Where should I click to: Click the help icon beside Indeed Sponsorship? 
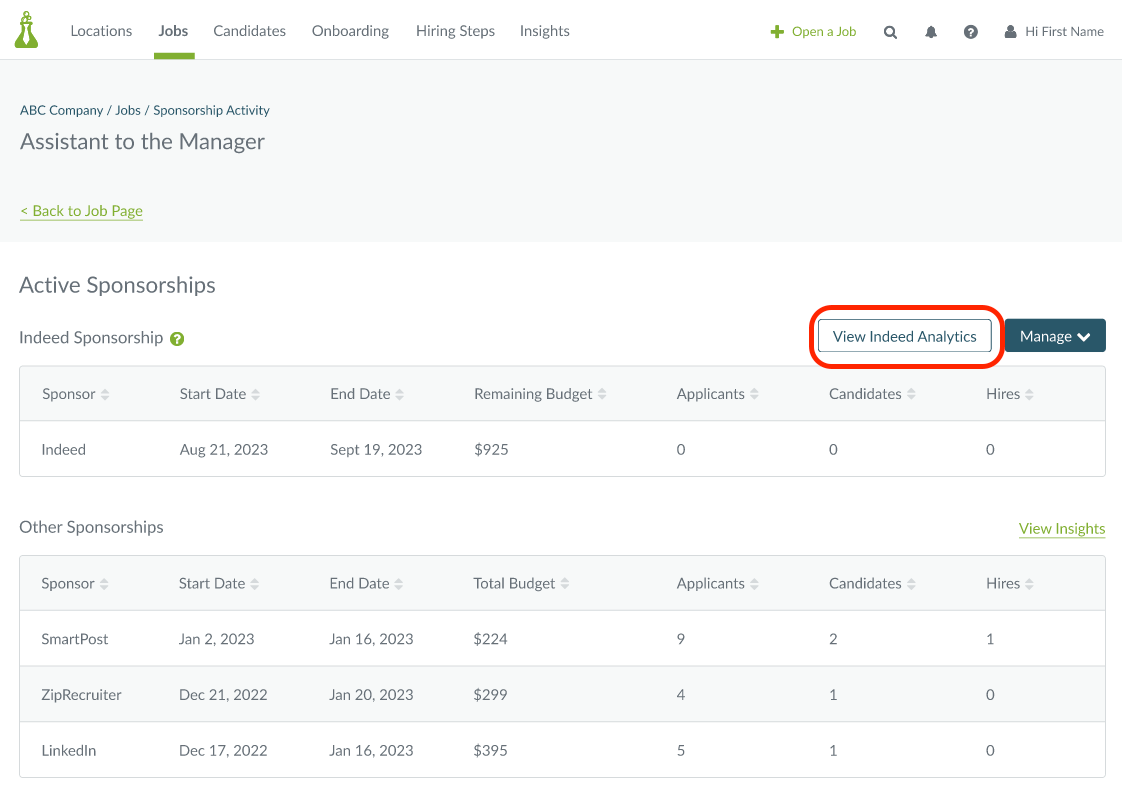click(x=177, y=338)
